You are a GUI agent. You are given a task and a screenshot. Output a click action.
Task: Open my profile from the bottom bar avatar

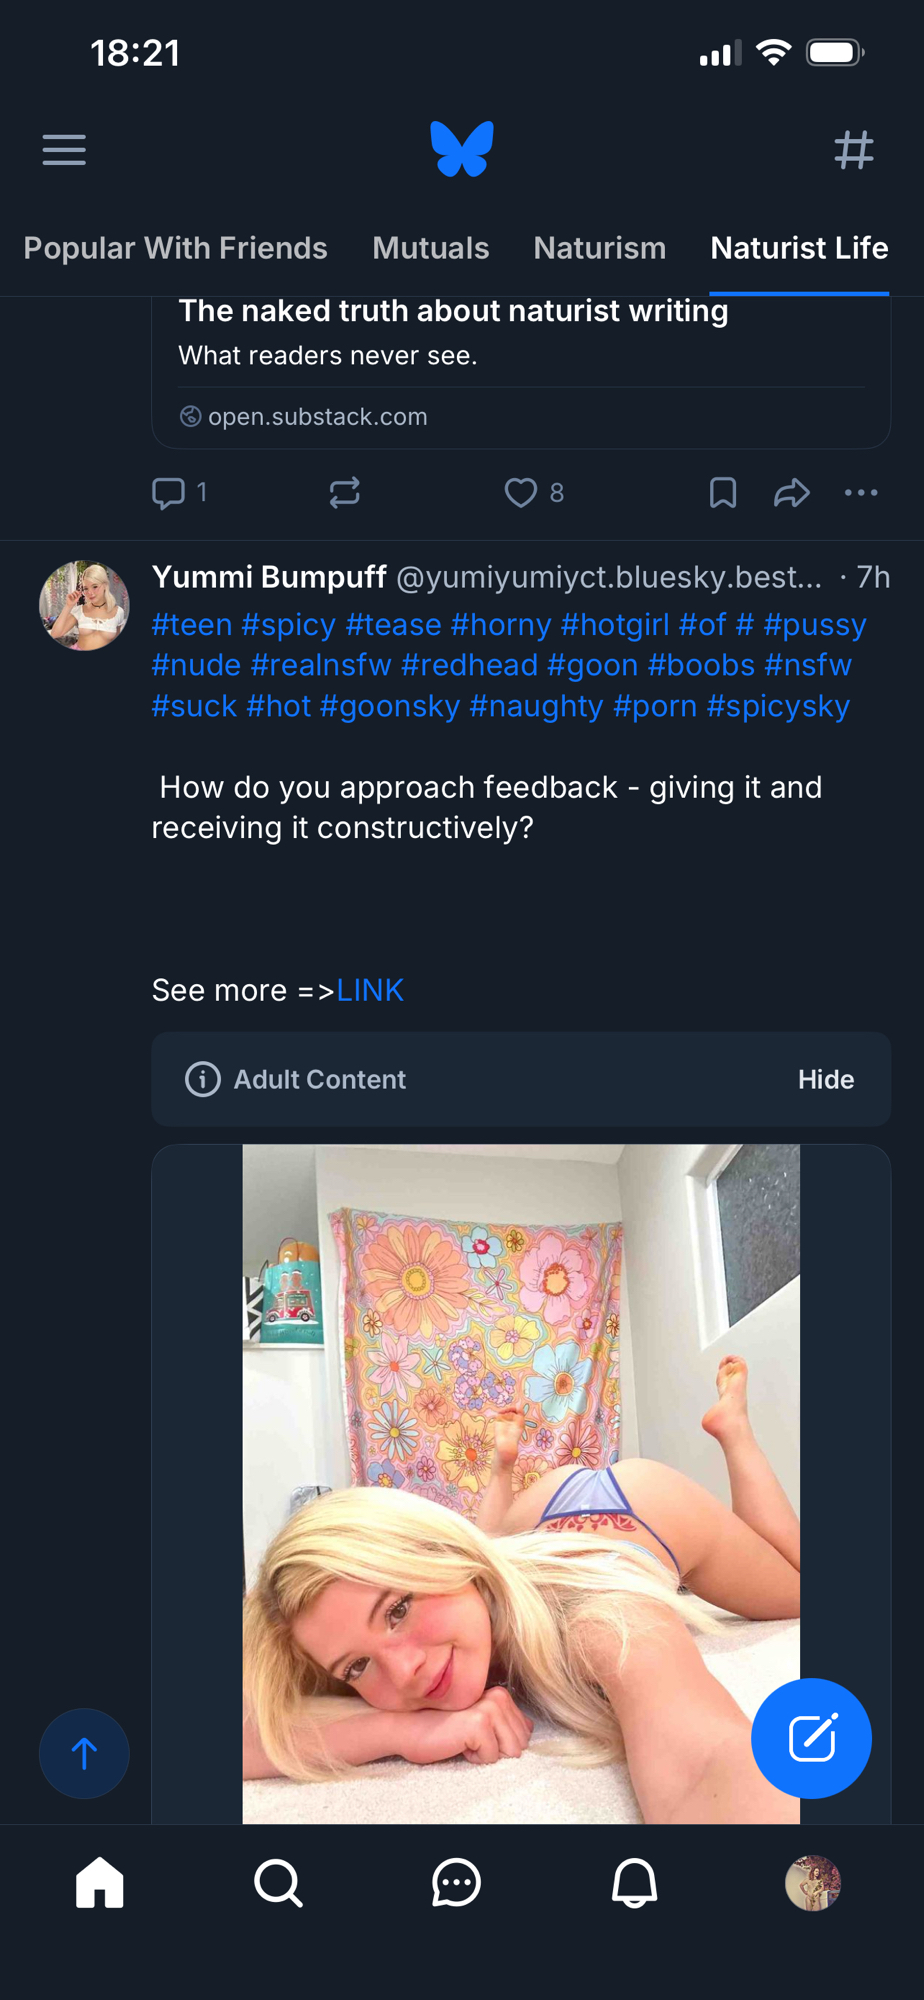tap(812, 1884)
